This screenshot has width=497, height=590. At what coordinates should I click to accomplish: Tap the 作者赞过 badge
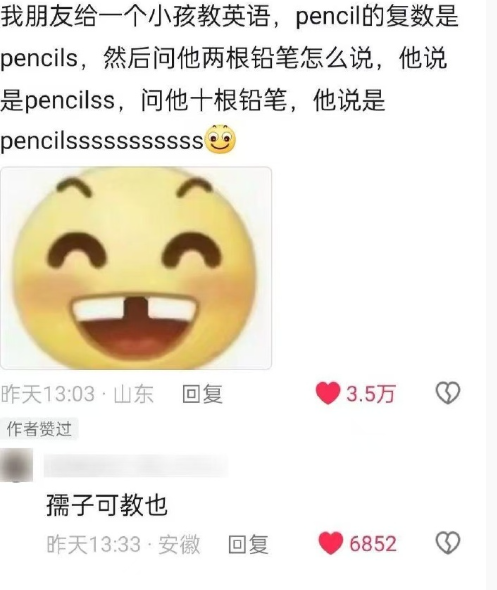[39, 429]
